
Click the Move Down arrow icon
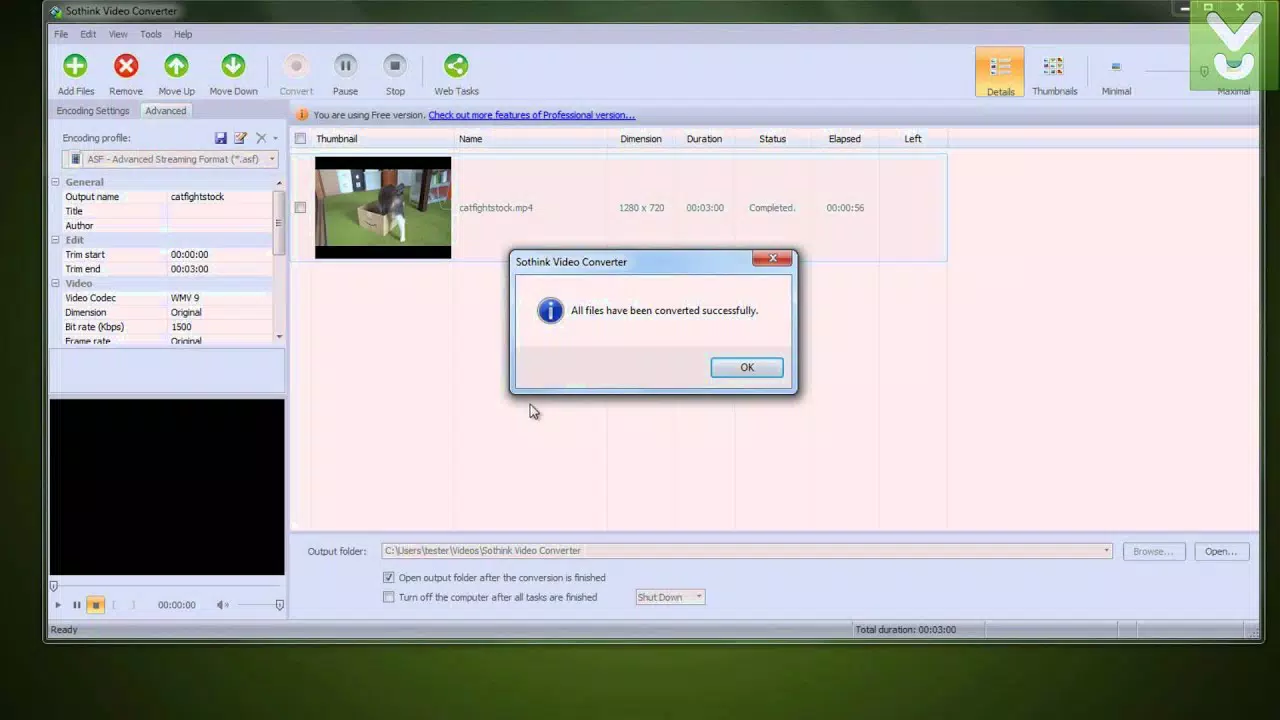[x=233, y=66]
